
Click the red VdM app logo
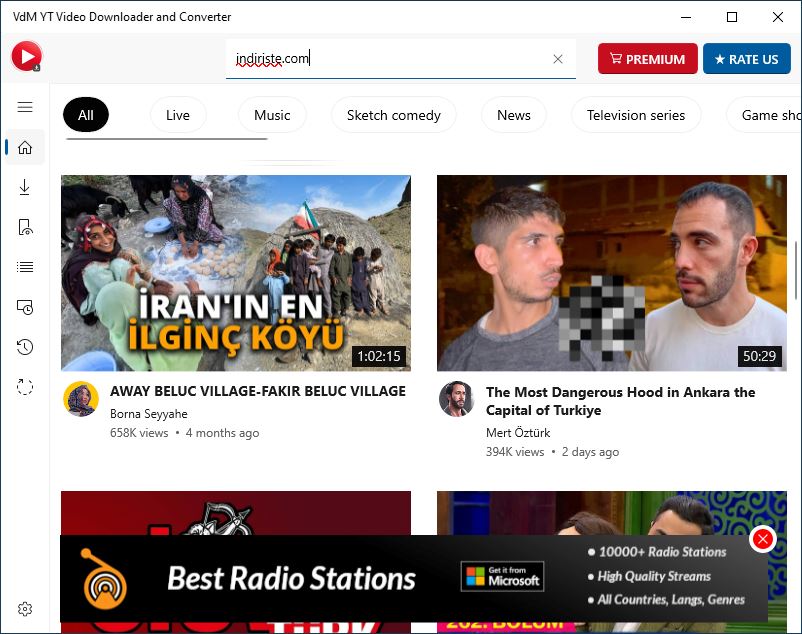click(27, 56)
